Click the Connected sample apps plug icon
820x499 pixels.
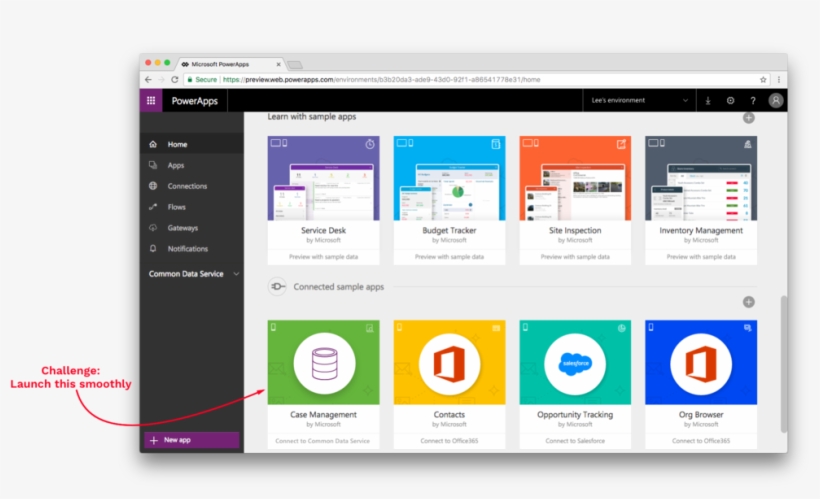[x=277, y=287]
